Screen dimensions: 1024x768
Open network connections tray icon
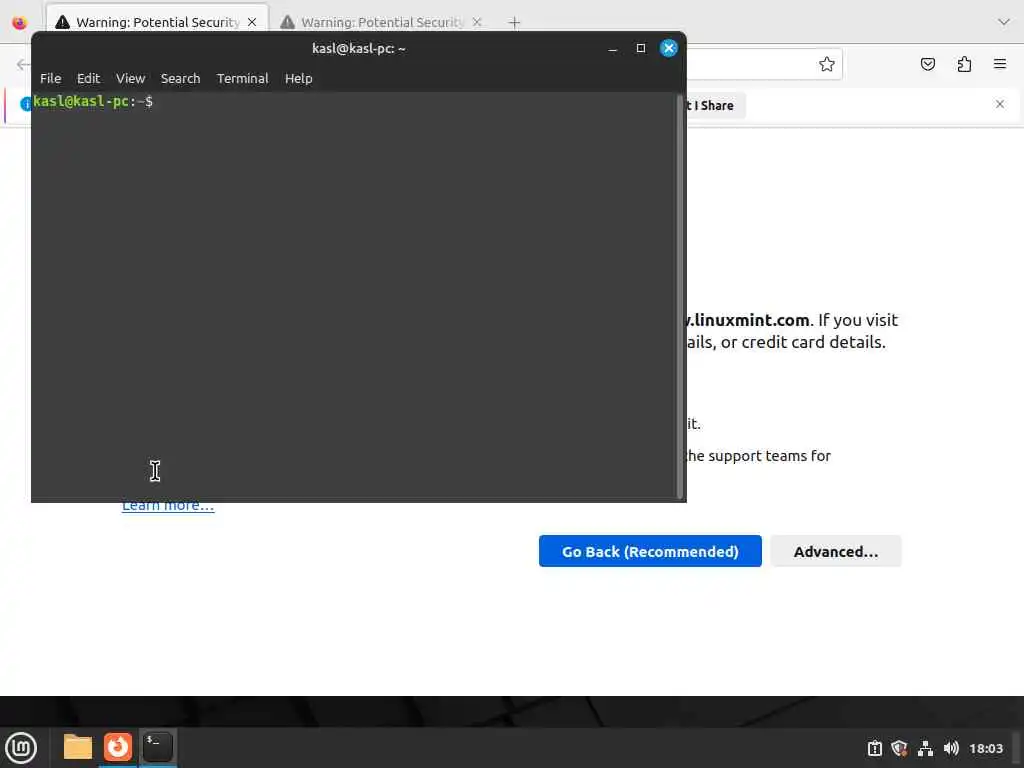(x=925, y=748)
